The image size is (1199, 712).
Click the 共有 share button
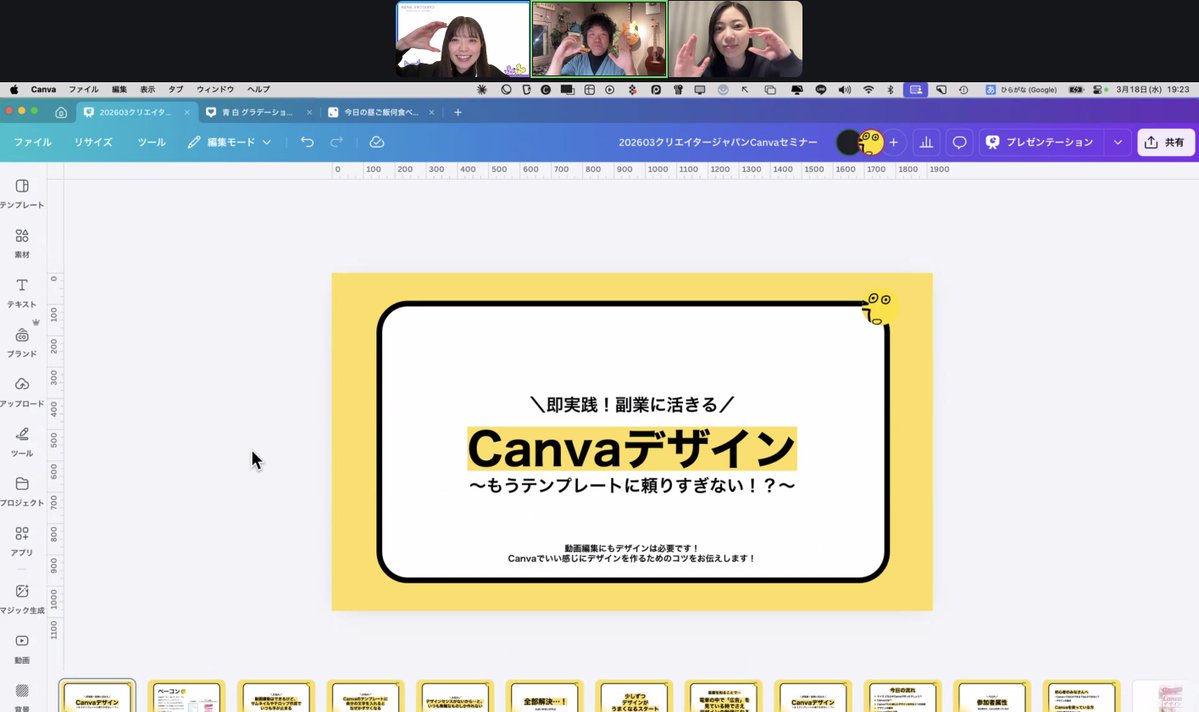pos(1165,142)
